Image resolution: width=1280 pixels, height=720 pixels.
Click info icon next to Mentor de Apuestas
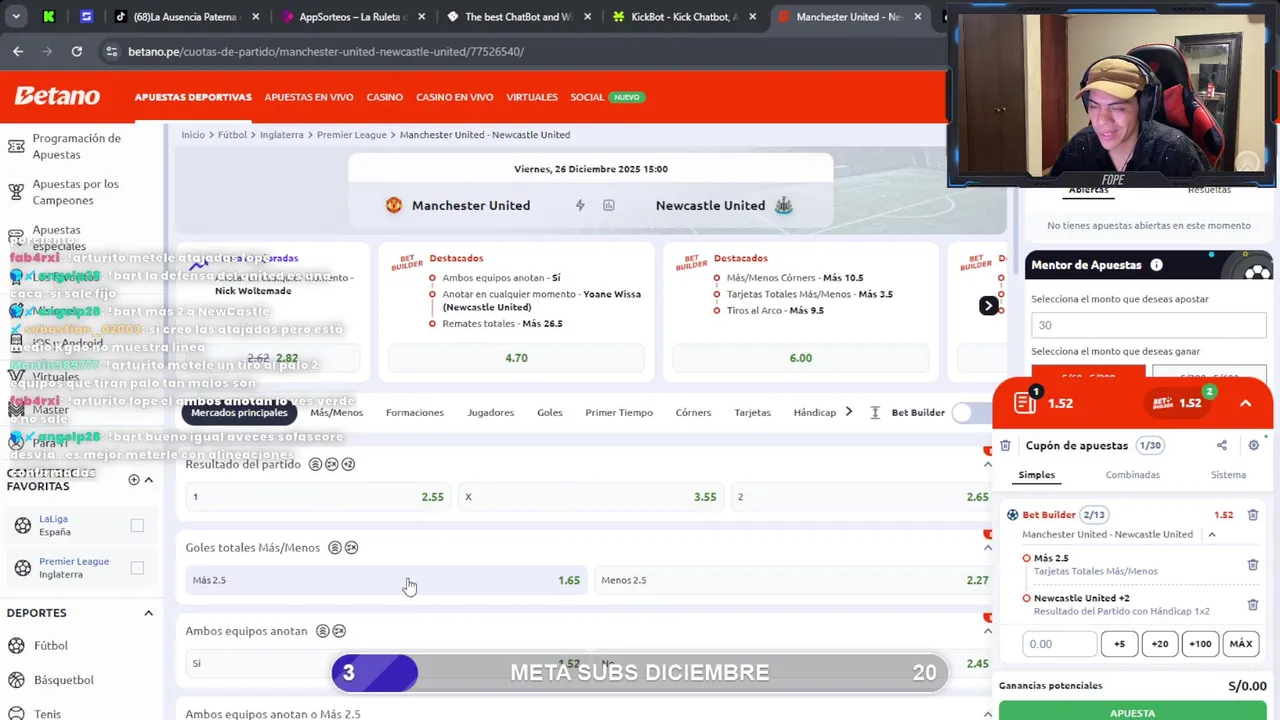pyautogui.click(x=1156, y=265)
